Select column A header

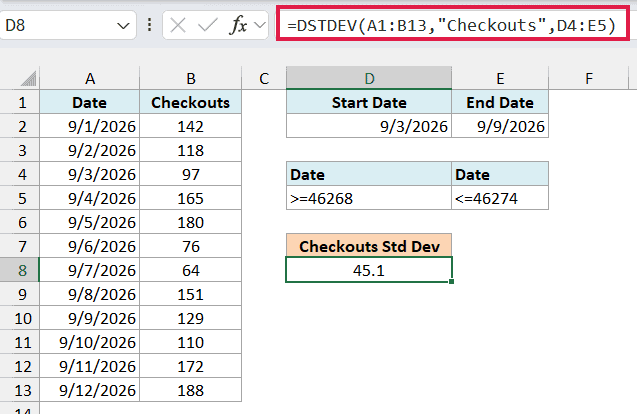click(90, 78)
